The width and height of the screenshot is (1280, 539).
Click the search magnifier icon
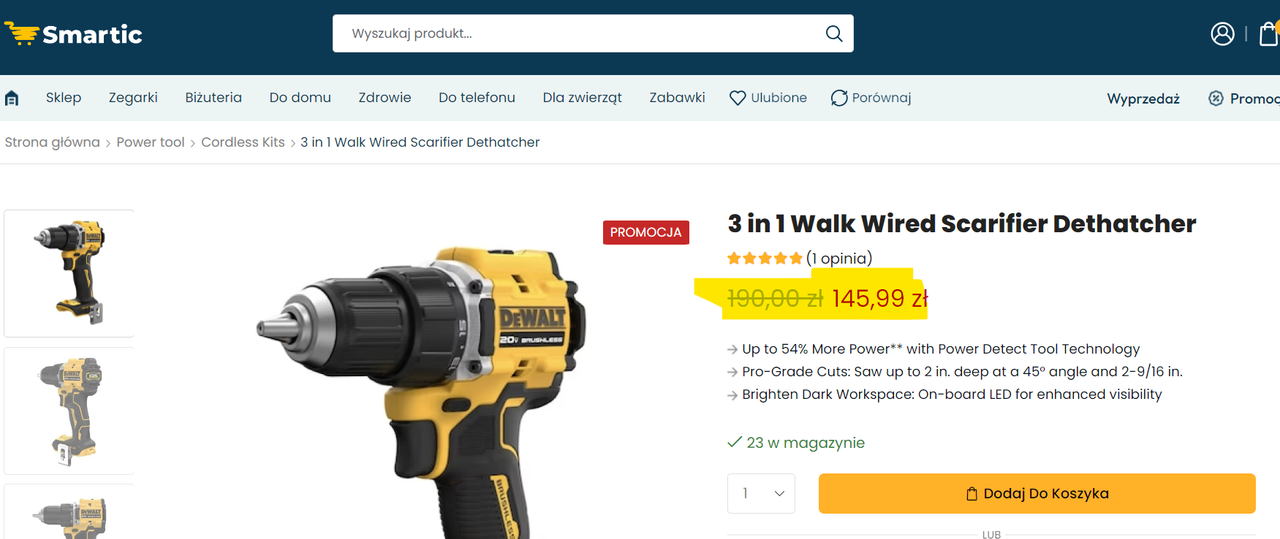tap(834, 33)
